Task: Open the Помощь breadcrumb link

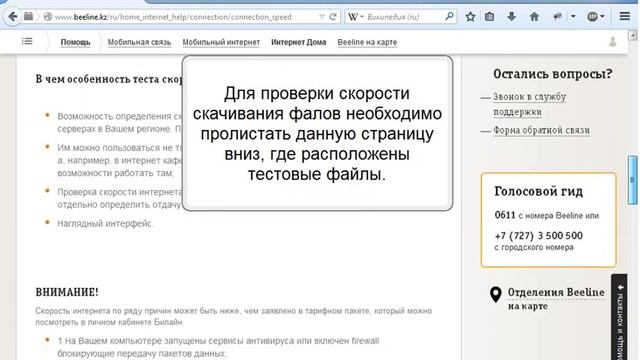Action: (76, 42)
